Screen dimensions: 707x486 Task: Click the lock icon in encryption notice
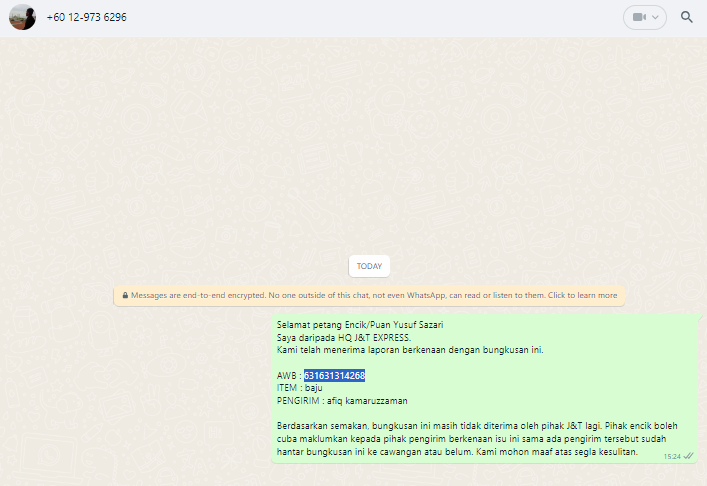125,295
